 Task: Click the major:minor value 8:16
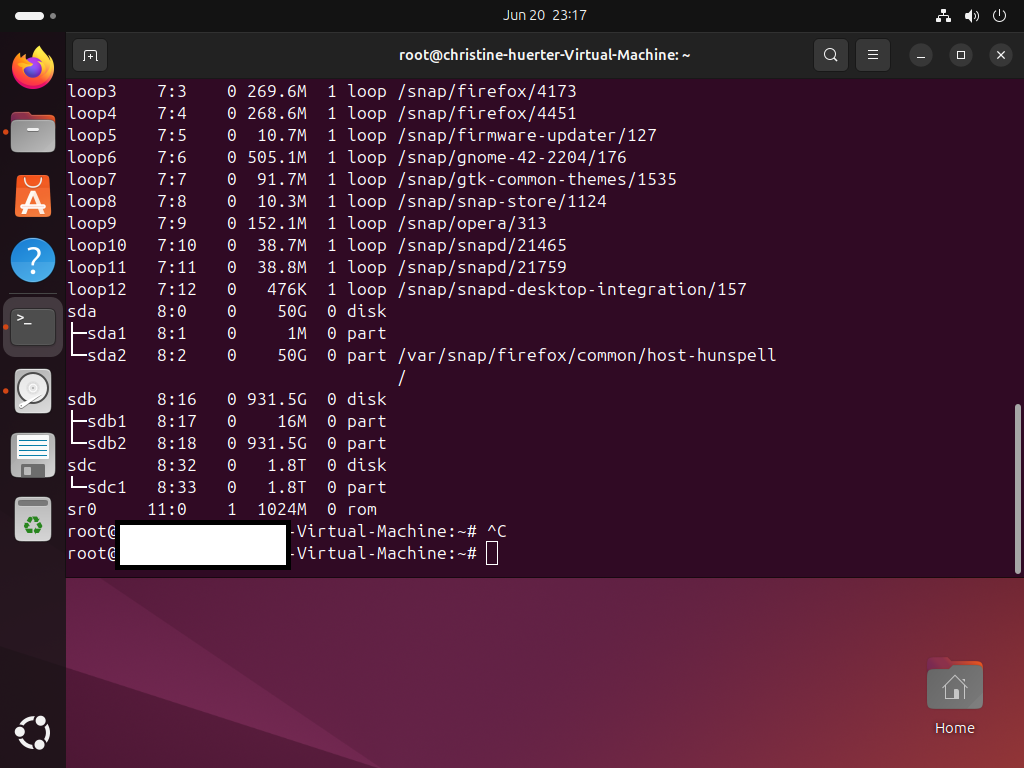176,399
